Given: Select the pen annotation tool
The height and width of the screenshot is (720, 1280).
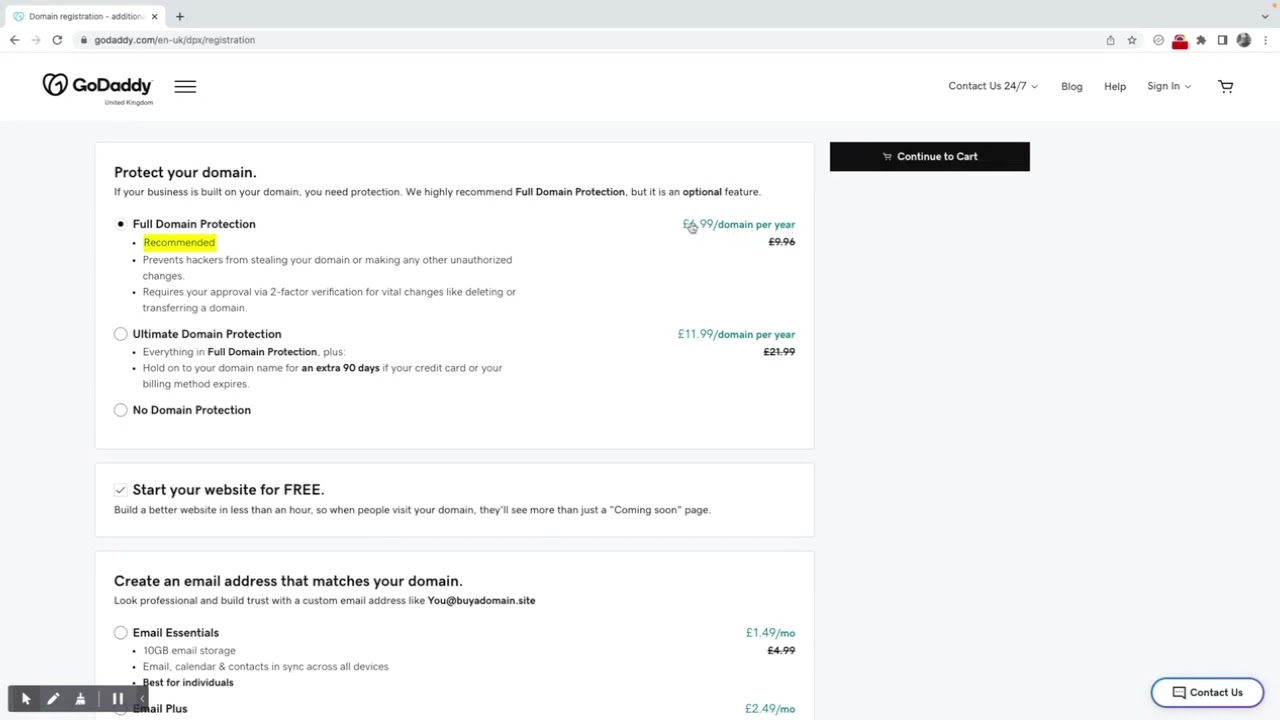Looking at the screenshot, I should click(53, 699).
